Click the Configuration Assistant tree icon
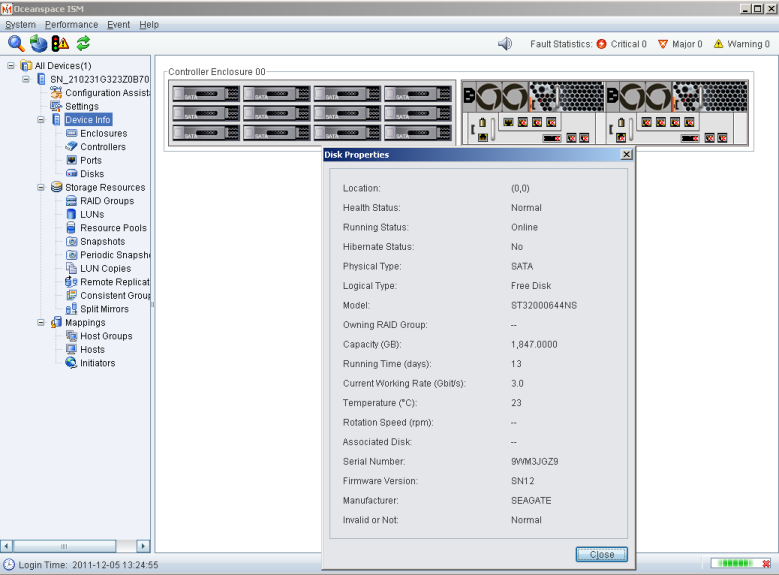779x575 pixels. [x=57, y=92]
